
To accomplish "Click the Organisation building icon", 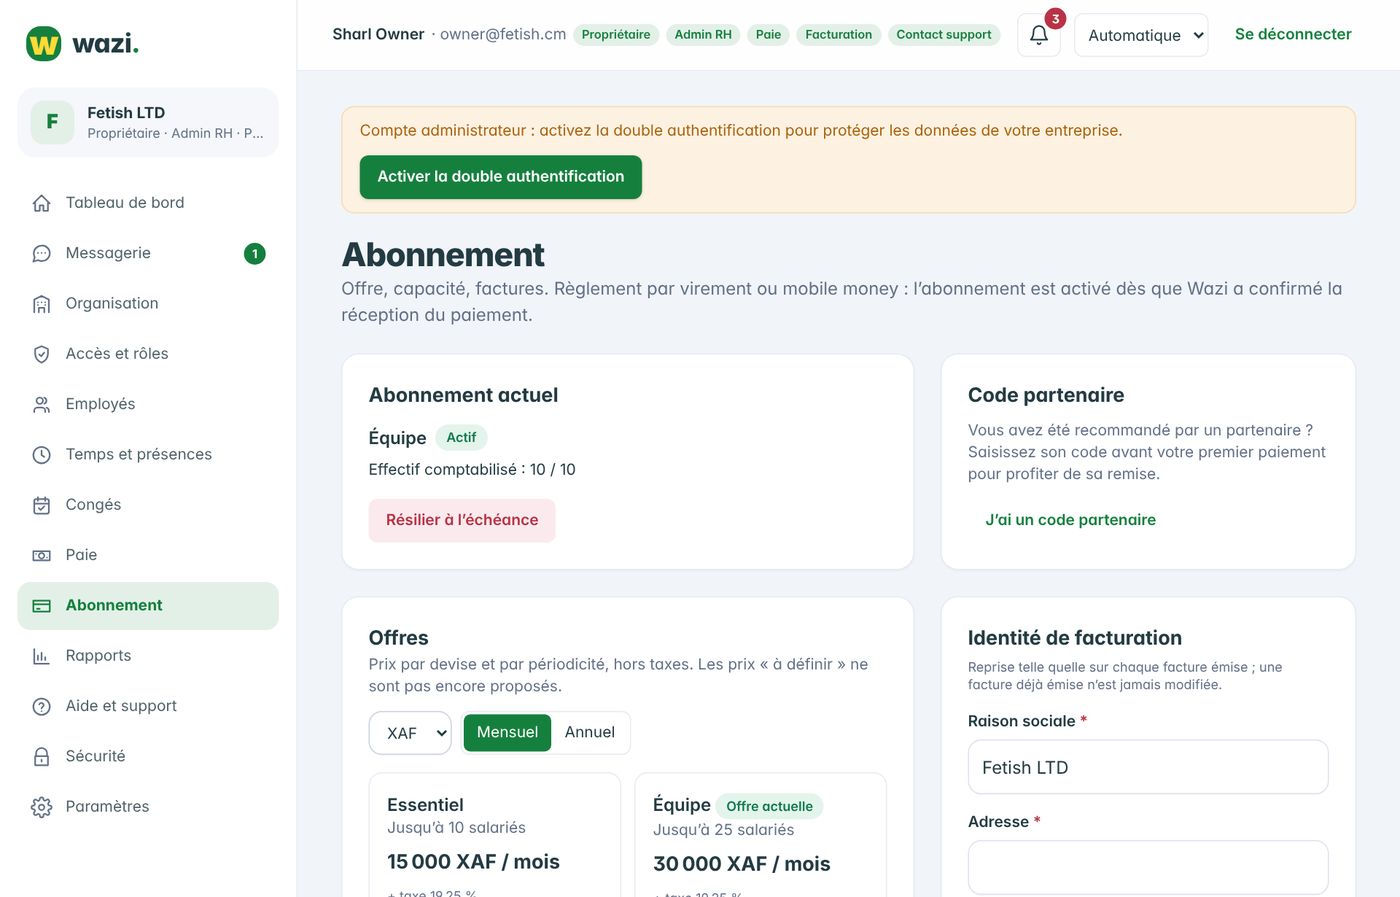I will pyautogui.click(x=41, y=304).
